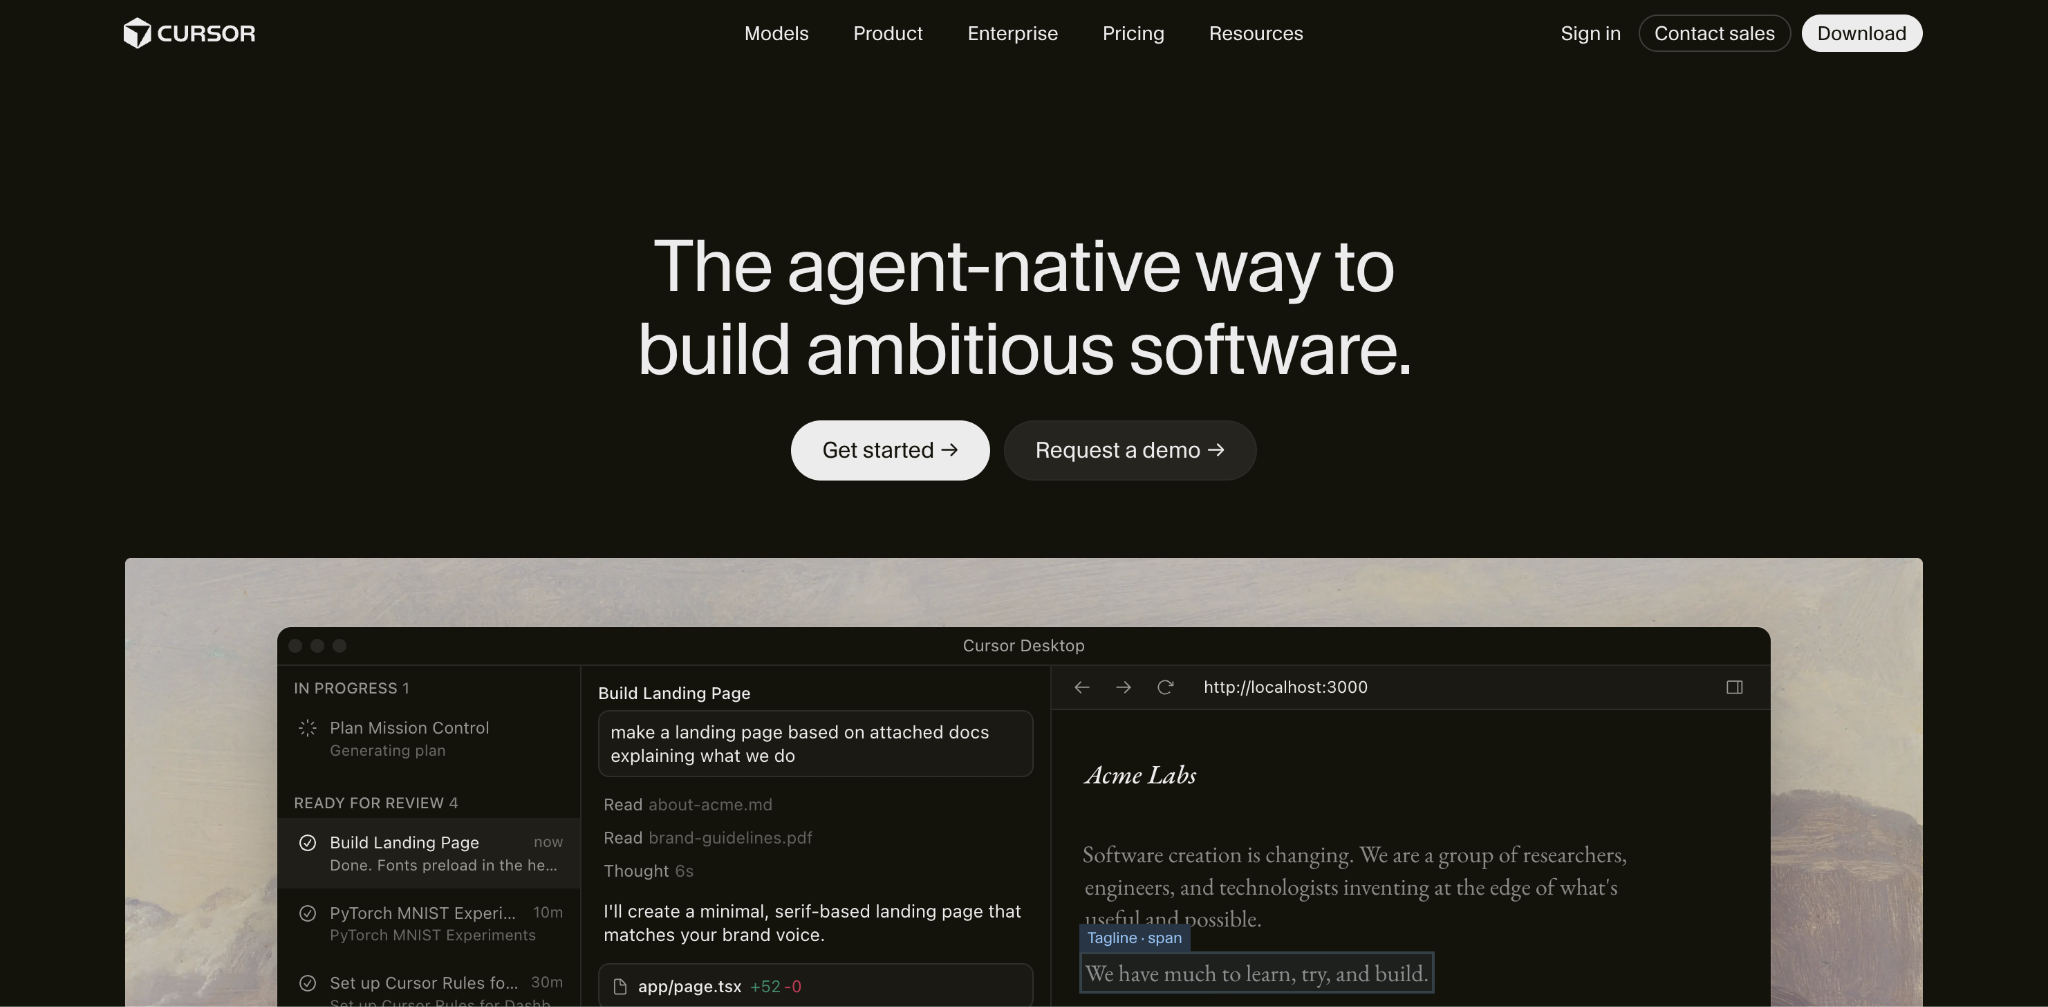Open the Models menu
Screen dimensions: 2048x1007
click(x=776, y=33)
